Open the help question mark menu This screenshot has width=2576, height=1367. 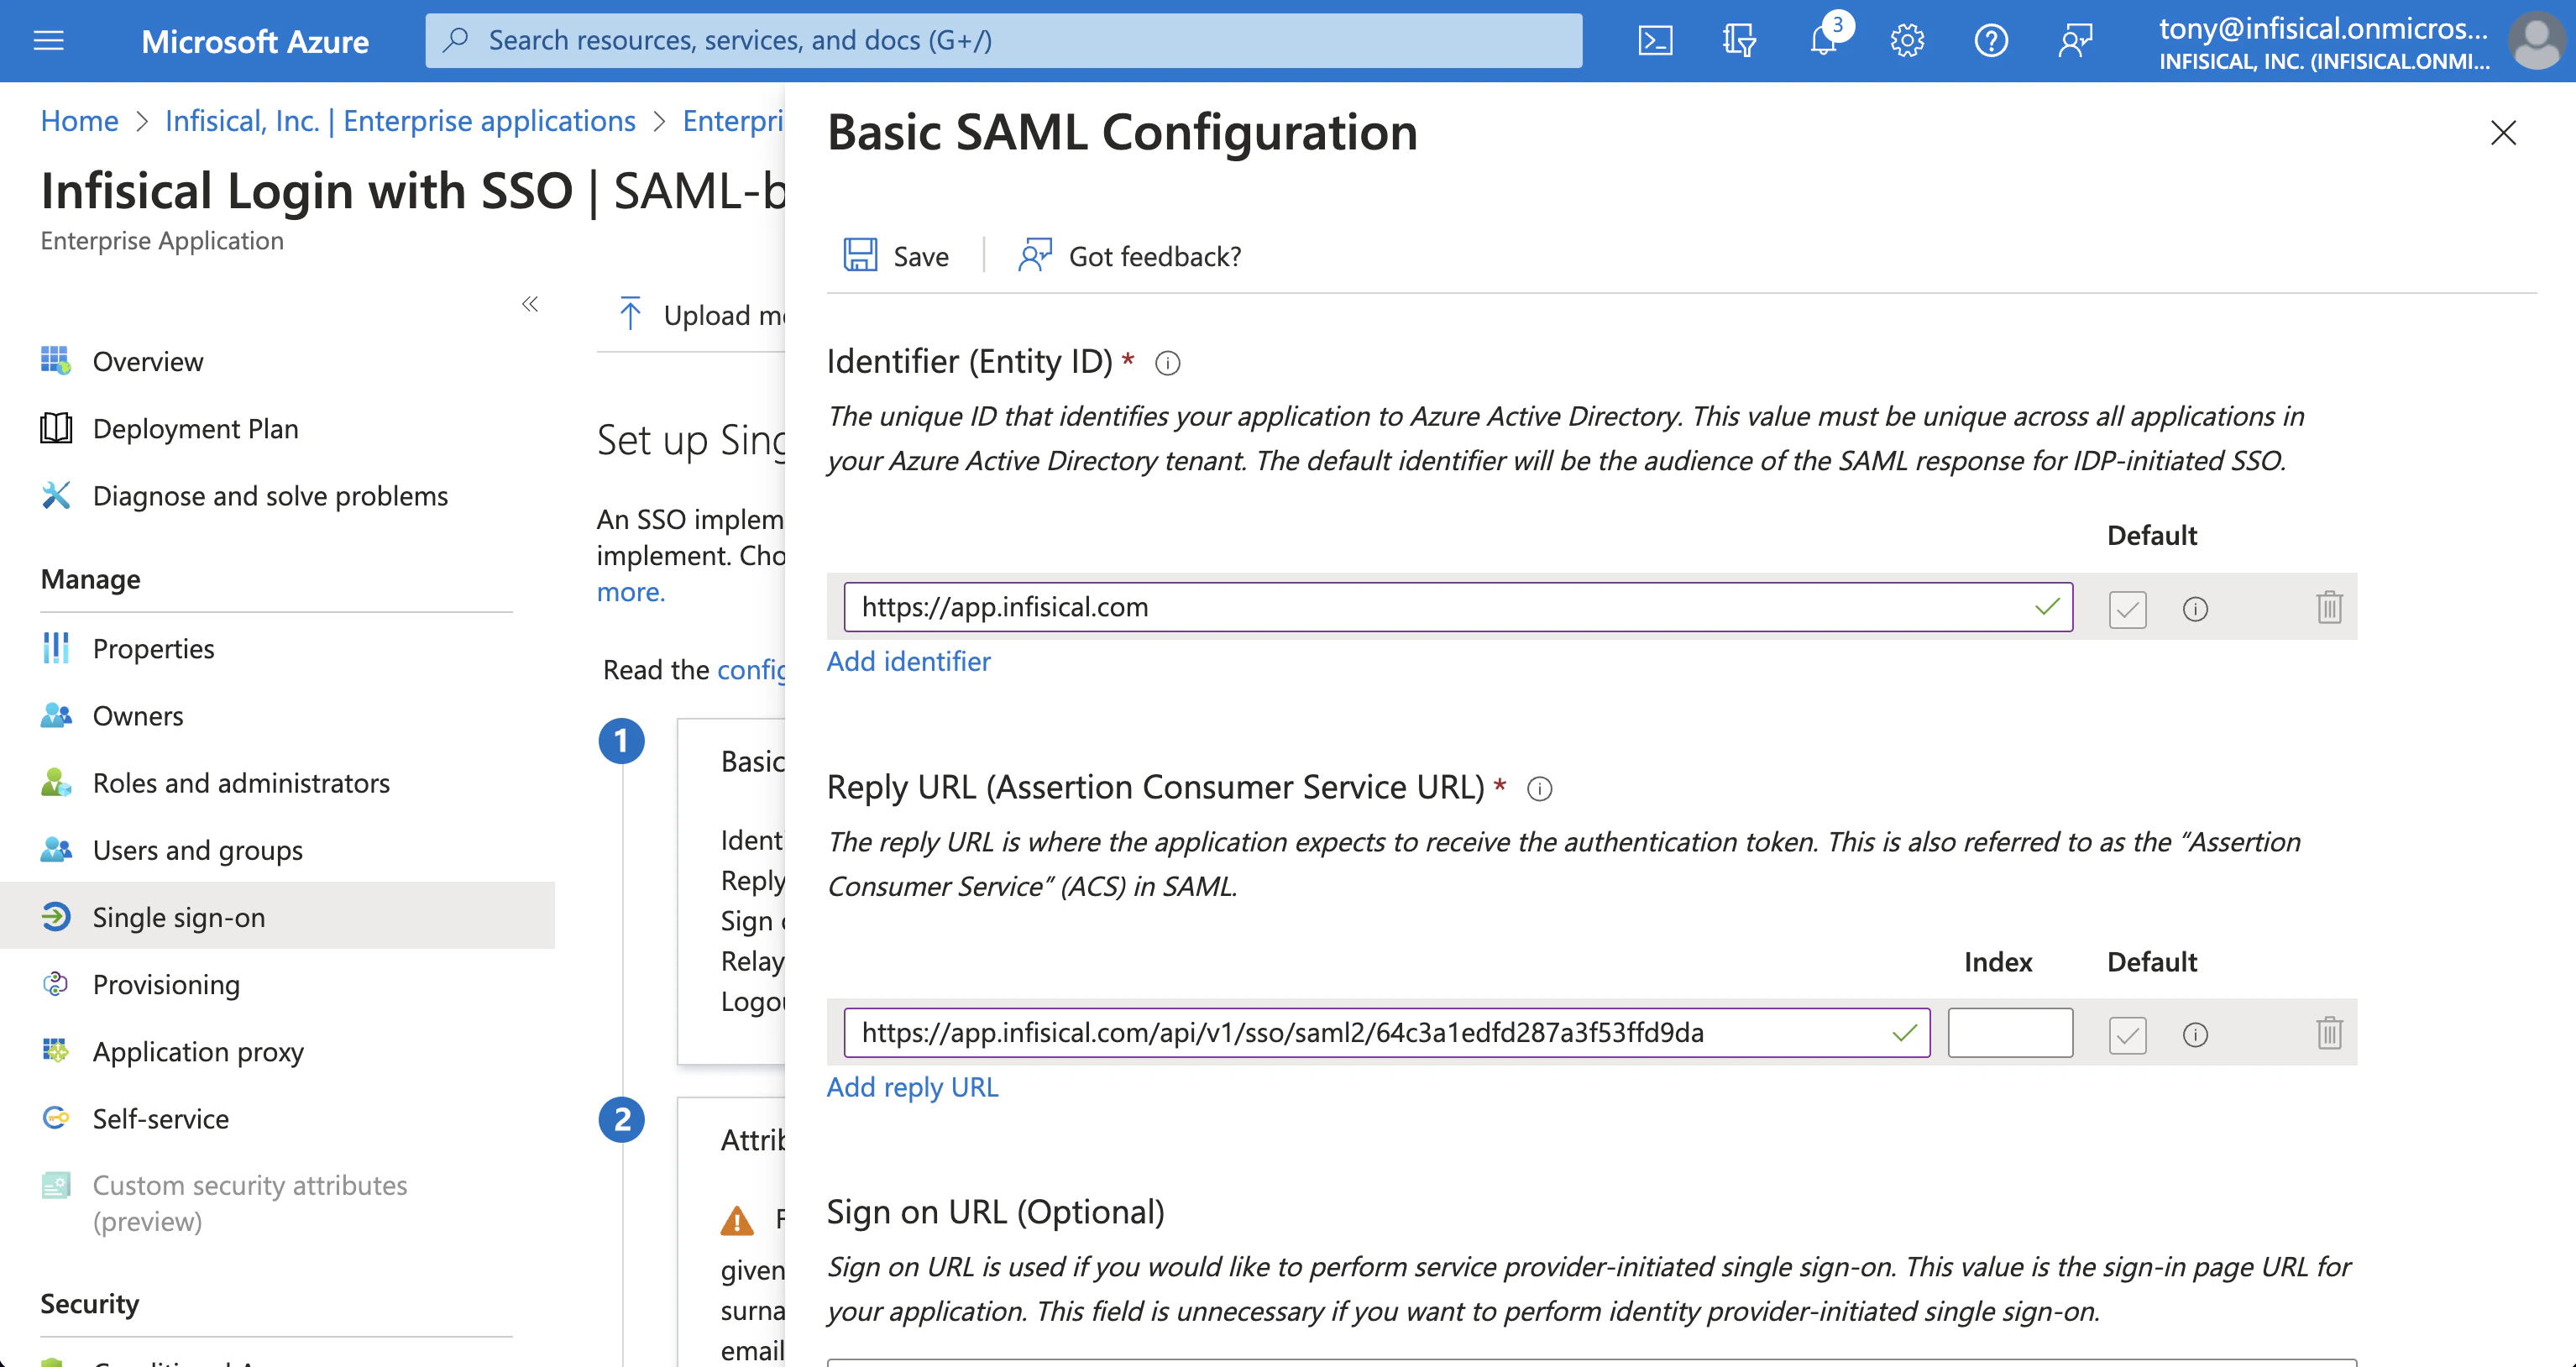click(1991, 41)
